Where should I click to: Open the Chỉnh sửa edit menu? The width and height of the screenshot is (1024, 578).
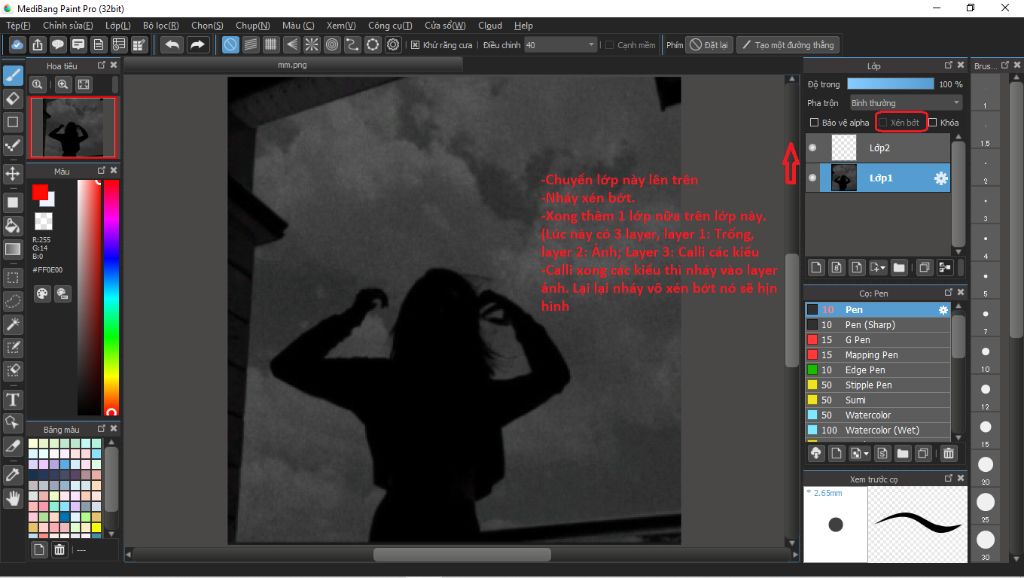(x=68, y=25)
